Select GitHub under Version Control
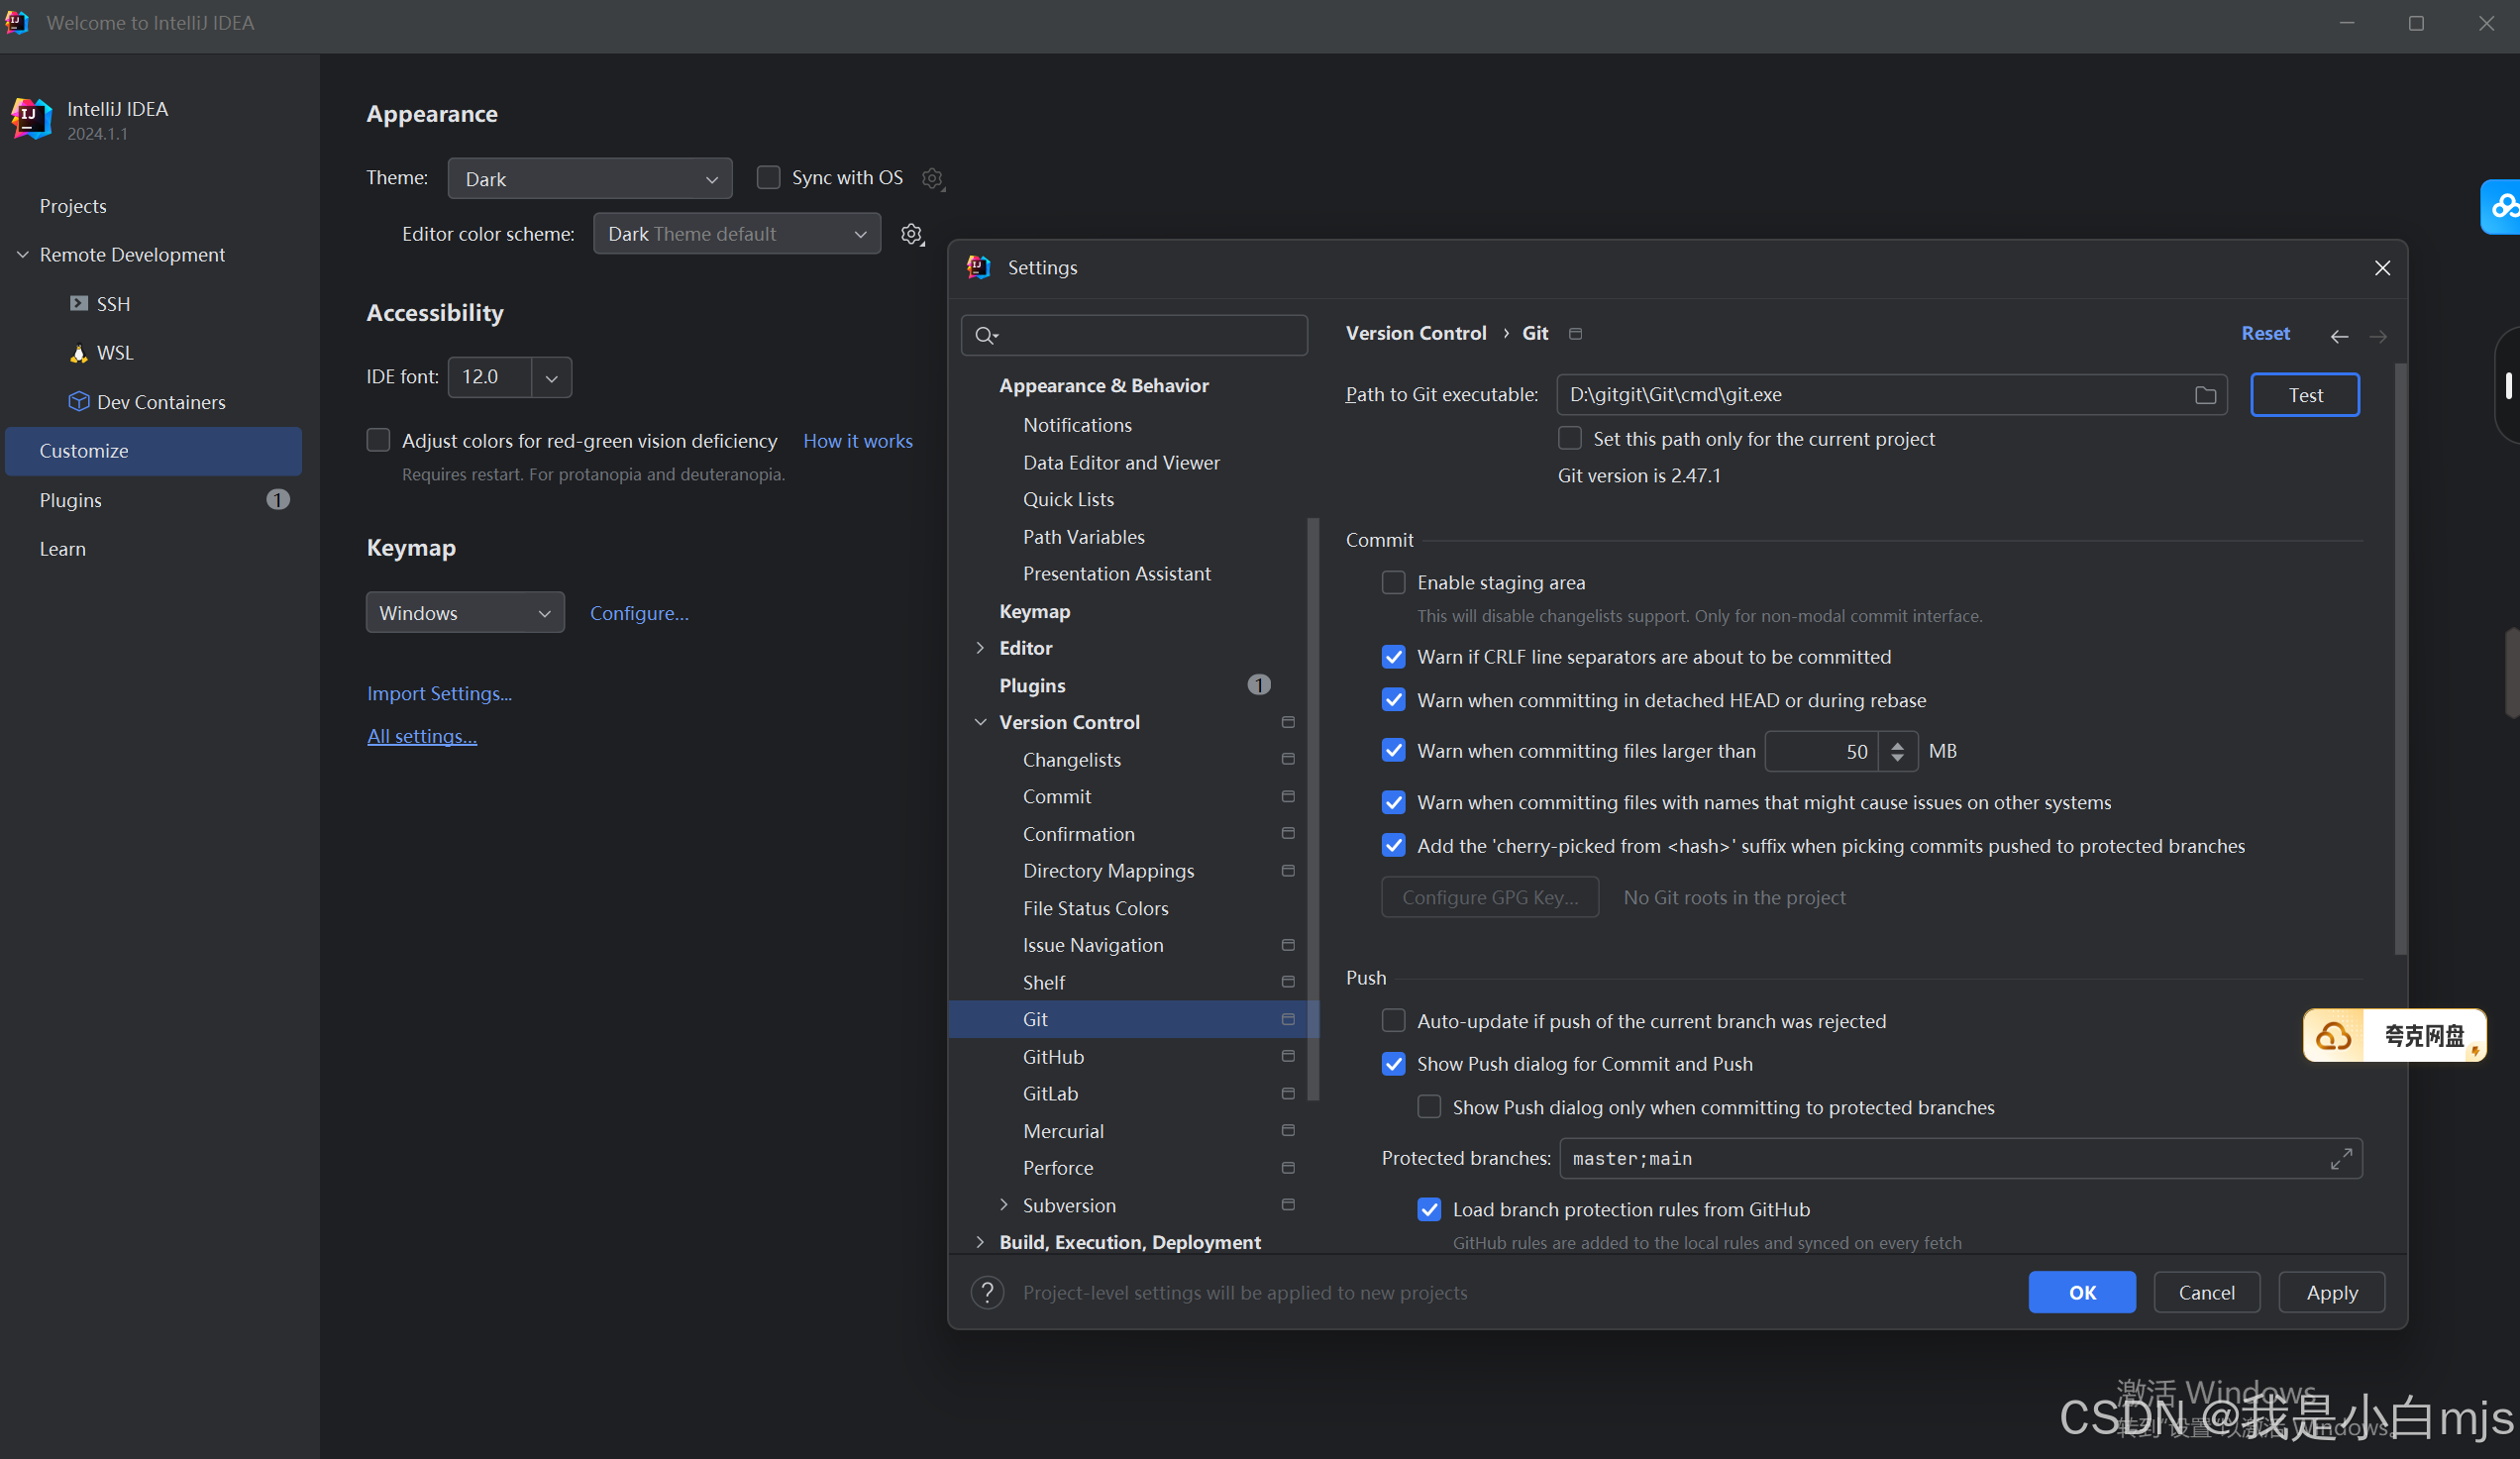This screenshot has height=1459, width=2520. [x=1053, y=1056]
